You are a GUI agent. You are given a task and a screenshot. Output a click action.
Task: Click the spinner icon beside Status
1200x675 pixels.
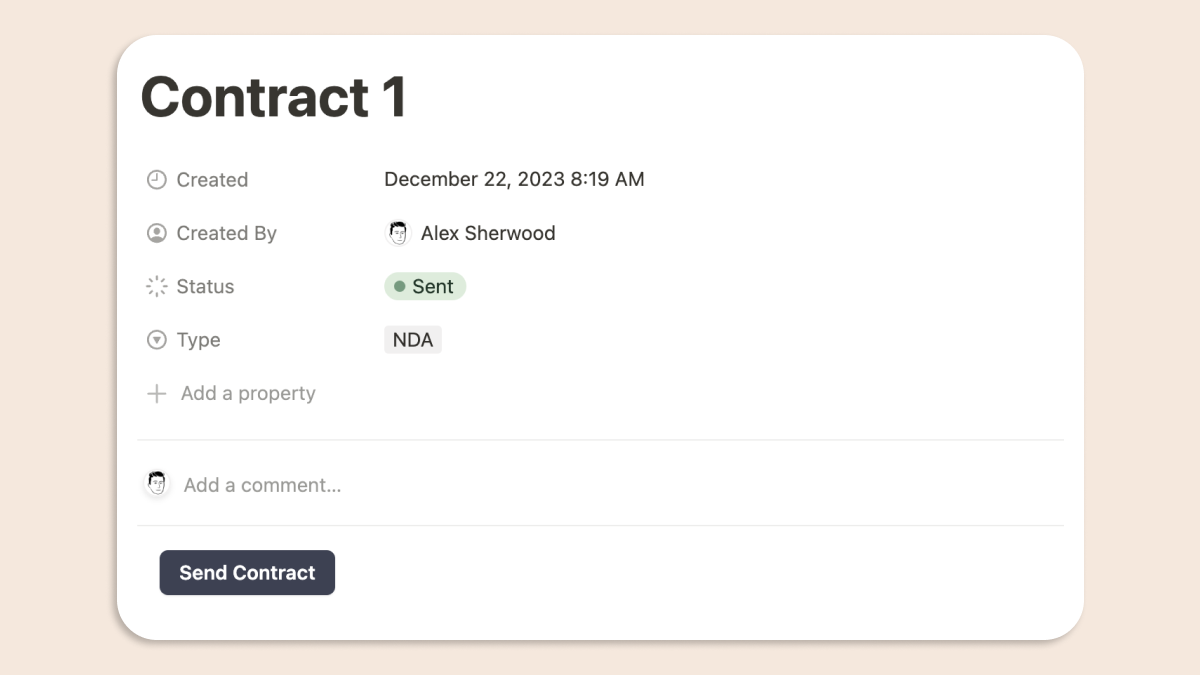(x=157, y=287)
